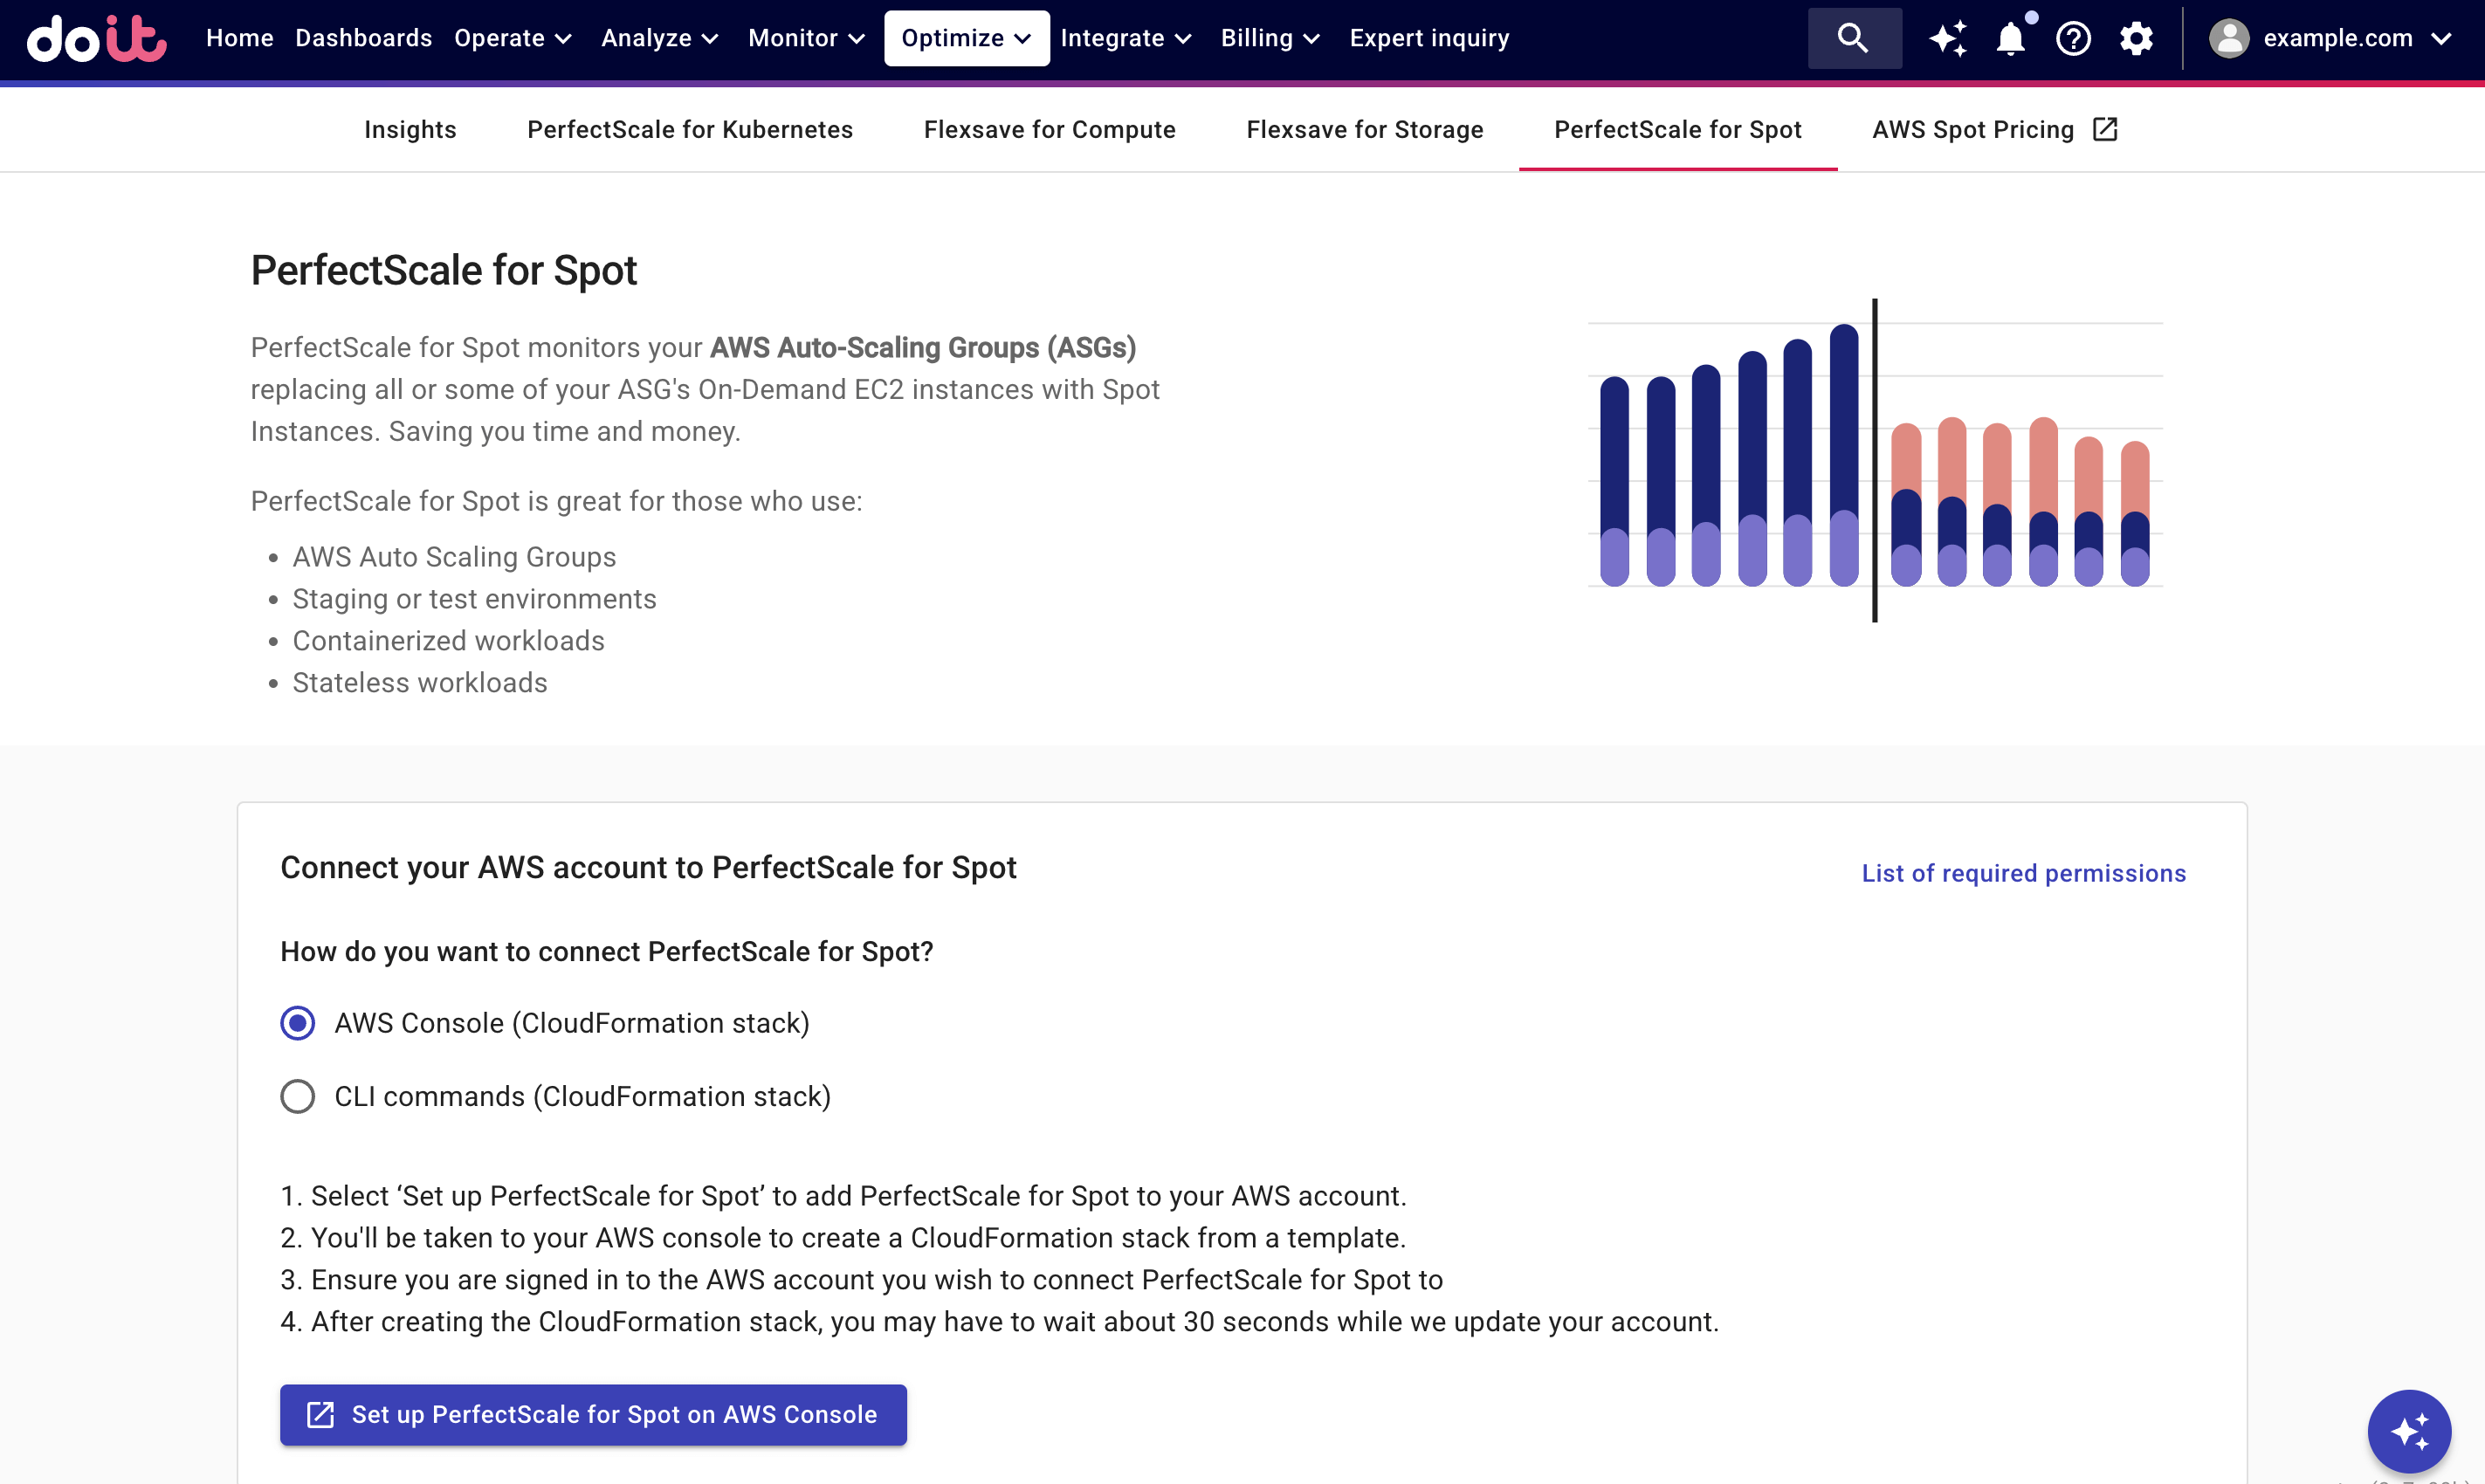Click Set up PerfectScale for Spot button
The width and height of the screenshot is (2485, 1484).
tap(593, 1414)
